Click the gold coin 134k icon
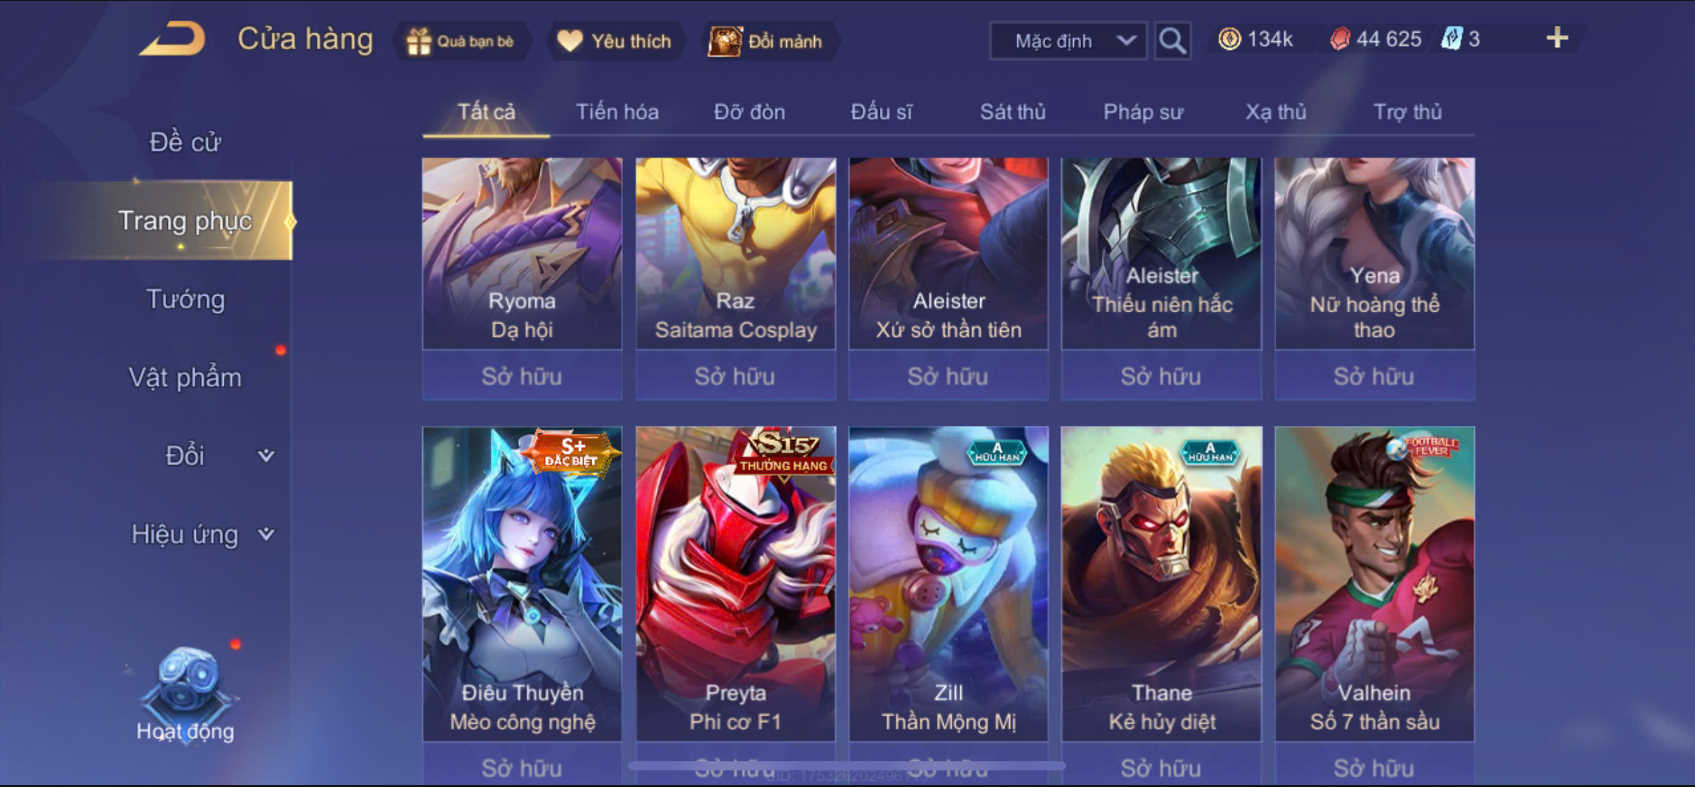This screenshot has width=1695, height=787. pos(1230,39)
